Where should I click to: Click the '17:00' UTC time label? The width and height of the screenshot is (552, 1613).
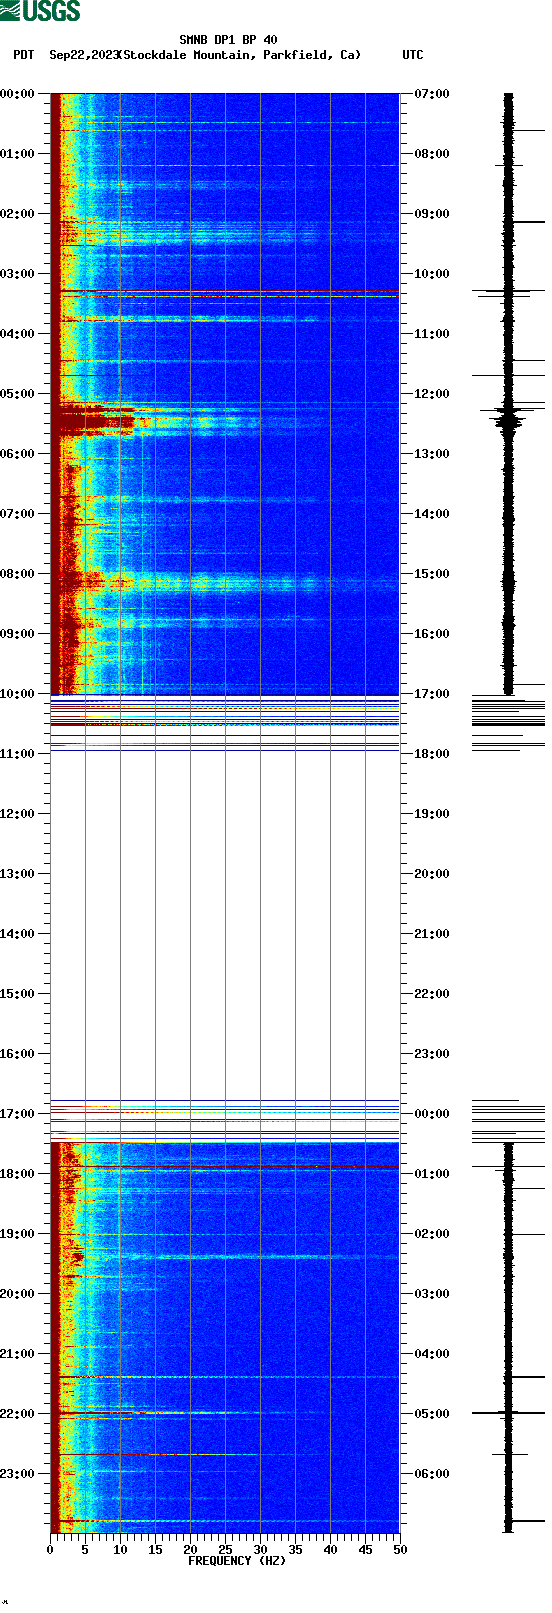tap(432, 694)
